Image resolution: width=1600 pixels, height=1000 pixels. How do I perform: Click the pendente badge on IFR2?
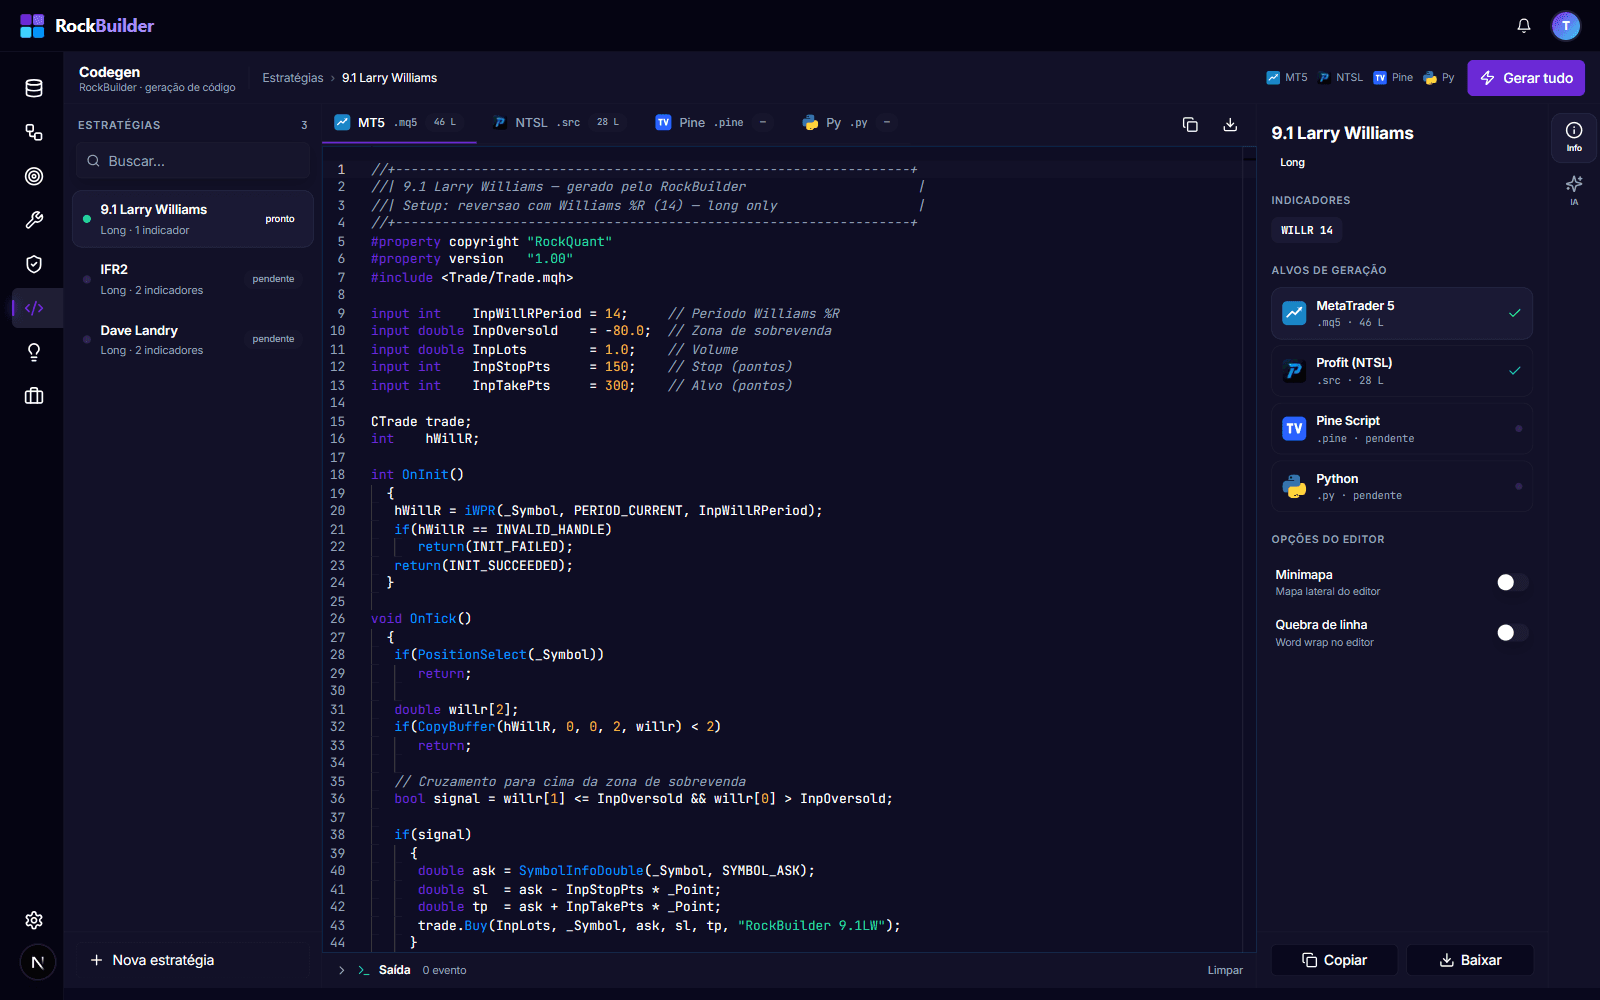click(273, 279)
